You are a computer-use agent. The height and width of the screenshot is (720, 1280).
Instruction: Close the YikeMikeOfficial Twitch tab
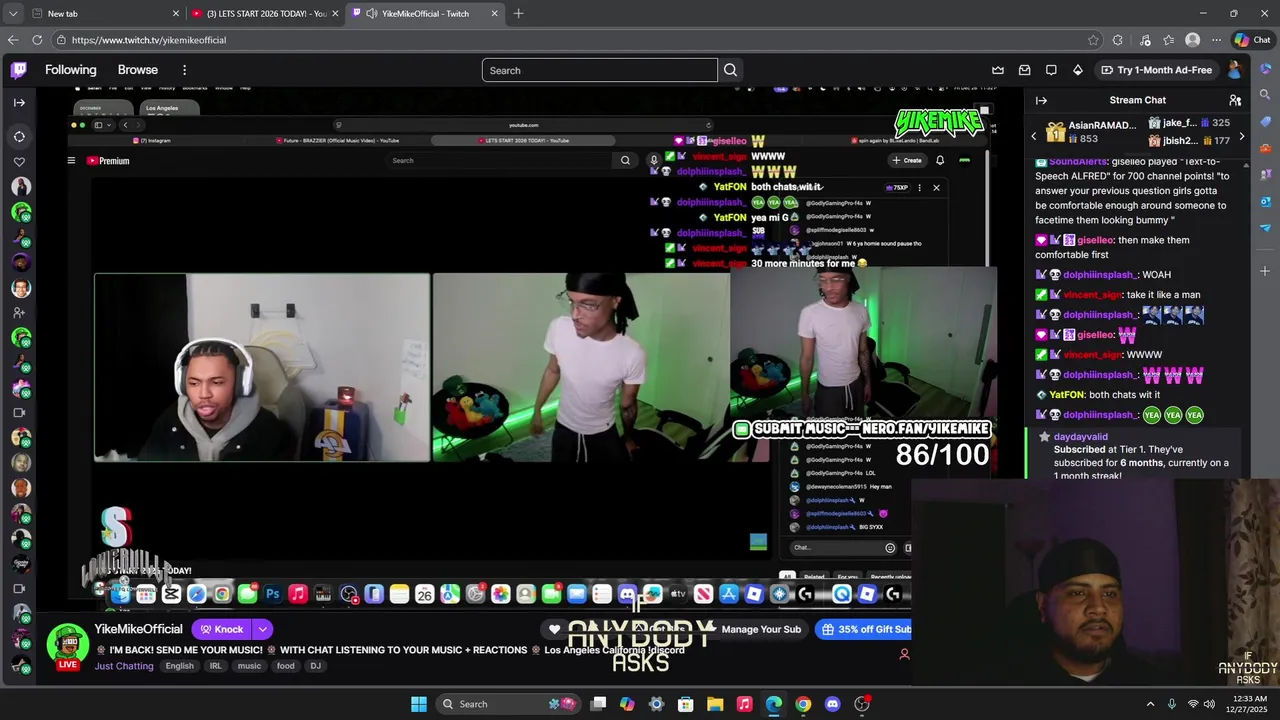[494, 13]
